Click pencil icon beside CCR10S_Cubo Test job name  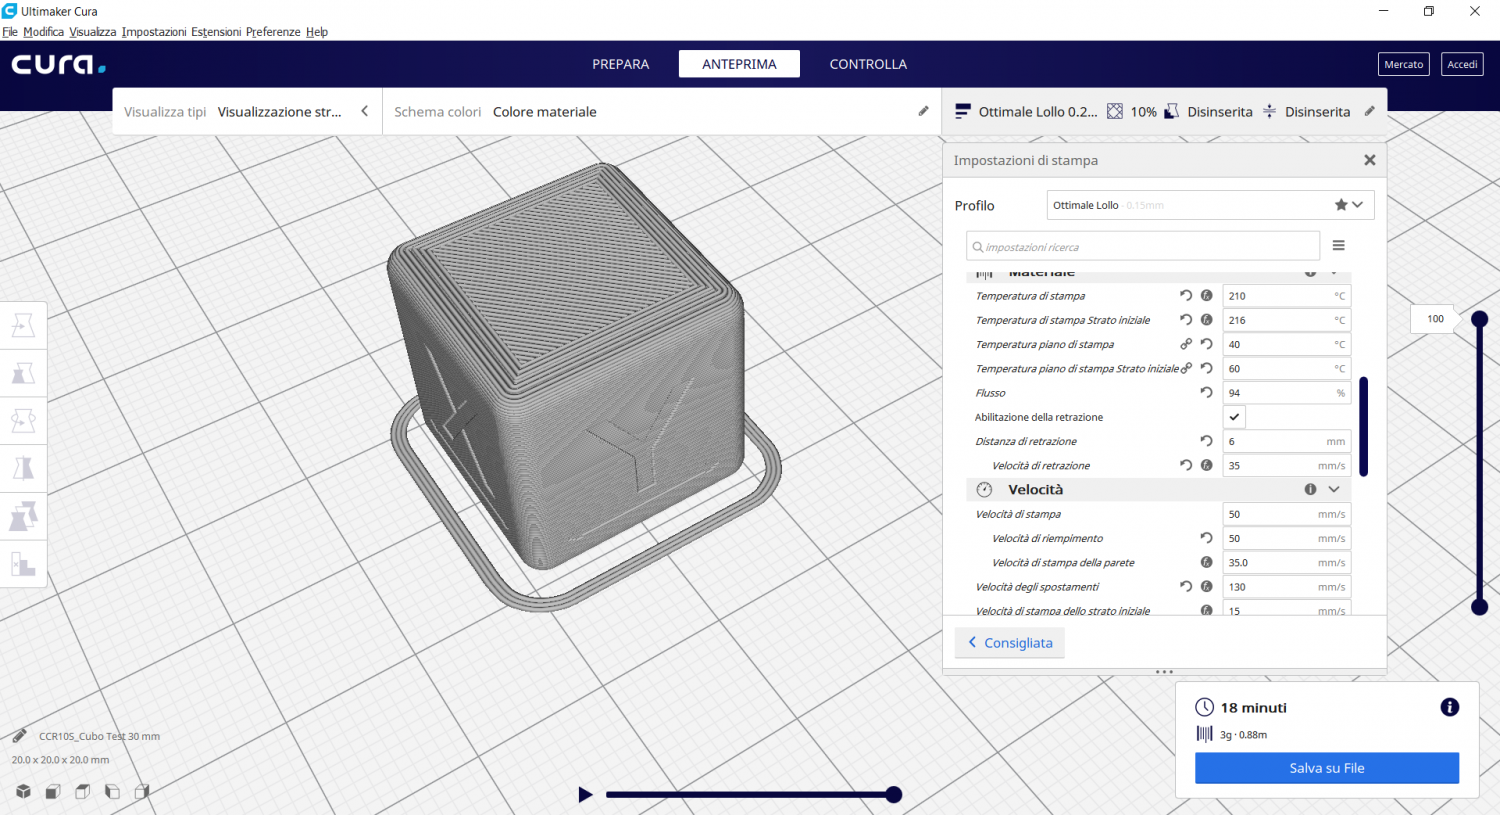pos(19,736)
